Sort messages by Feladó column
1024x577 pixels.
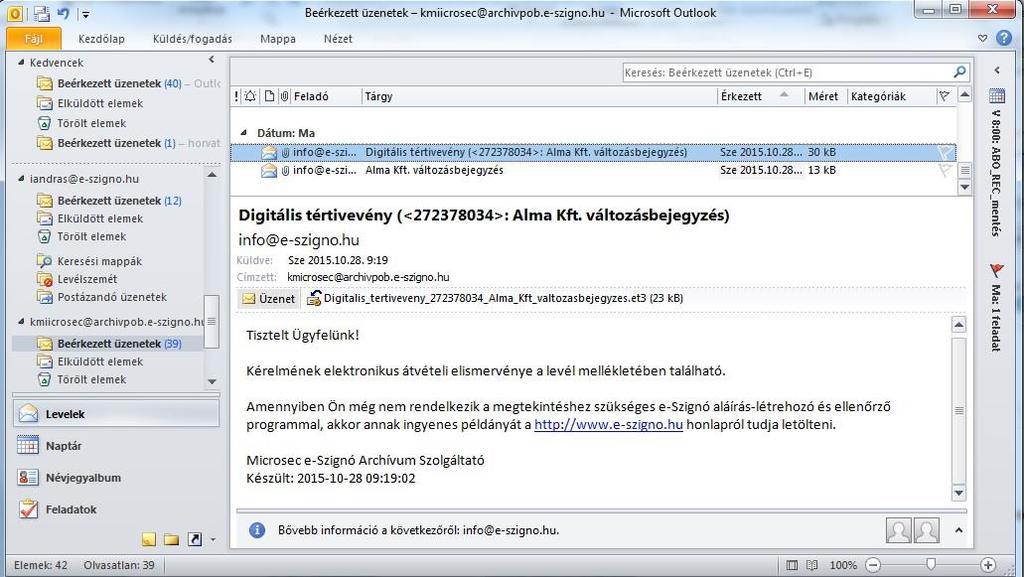tap(326, 96)
